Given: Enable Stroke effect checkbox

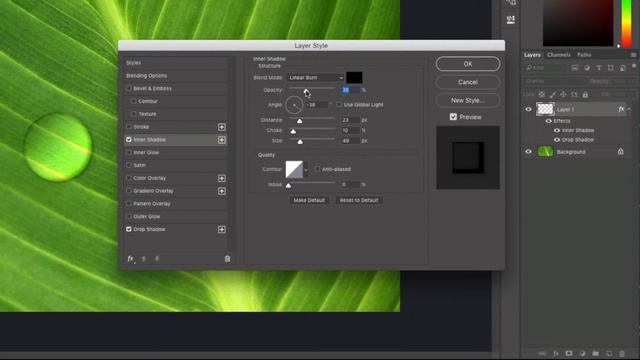Looking at the screenshot, I should point(129,127).
